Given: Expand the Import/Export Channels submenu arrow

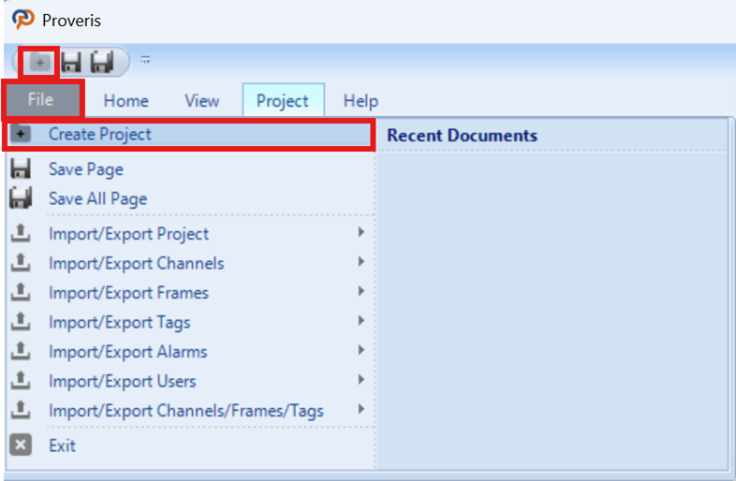Looking at the screenshot, I should pos(361,261).
